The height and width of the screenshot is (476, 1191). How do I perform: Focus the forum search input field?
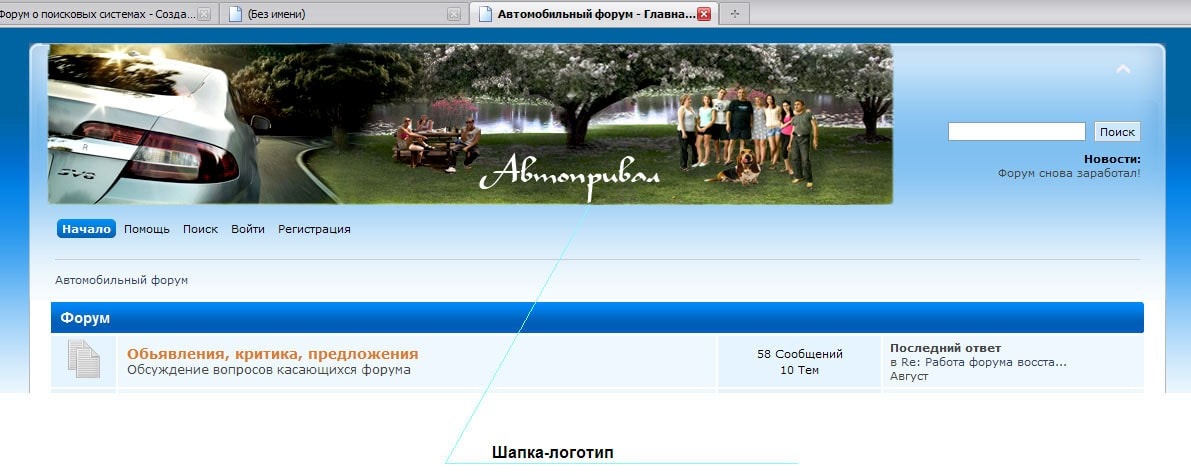(1016, 131)
